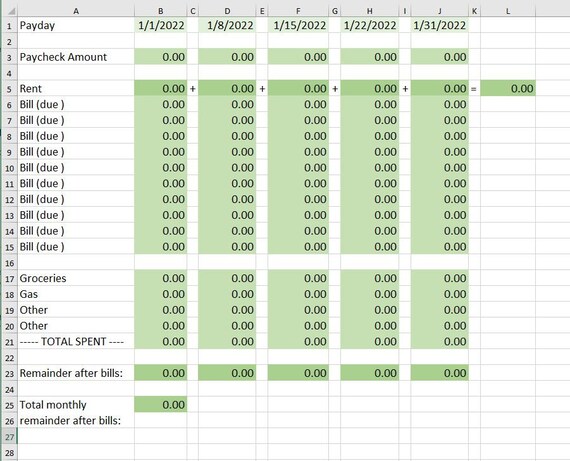570x461 pixels.
Task: Select row 5 header
Action: (x=9, y=88)
